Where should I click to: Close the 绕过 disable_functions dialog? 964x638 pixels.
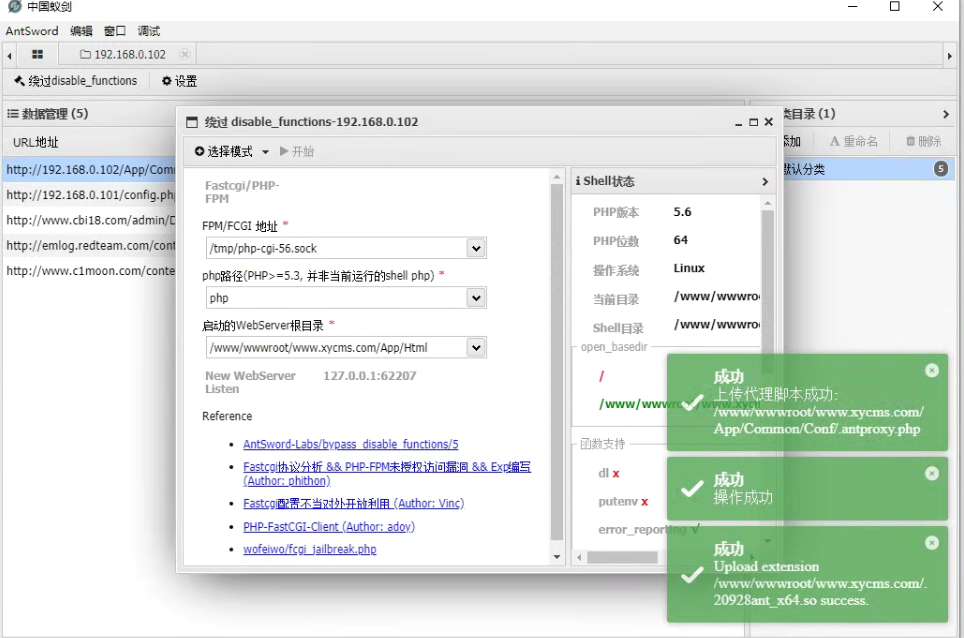coord(768,122)
